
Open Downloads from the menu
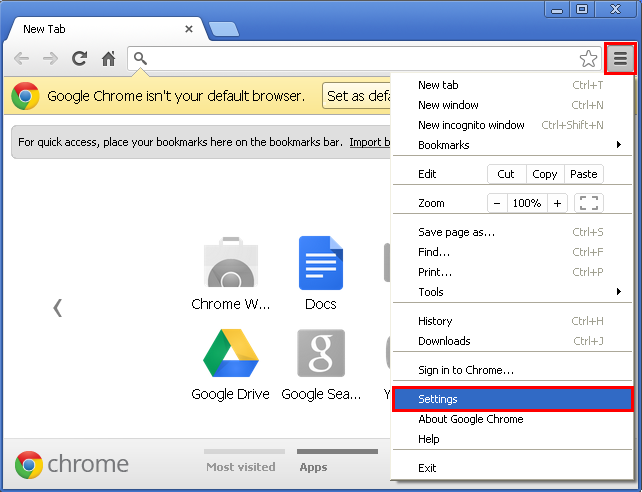(512, 341)
